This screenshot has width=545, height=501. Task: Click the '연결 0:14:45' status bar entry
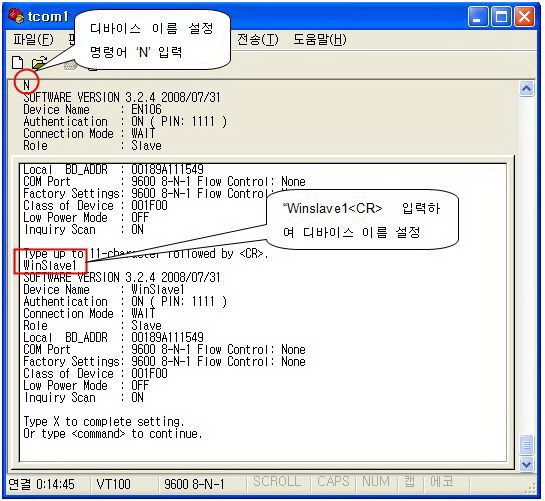[41, 484]
